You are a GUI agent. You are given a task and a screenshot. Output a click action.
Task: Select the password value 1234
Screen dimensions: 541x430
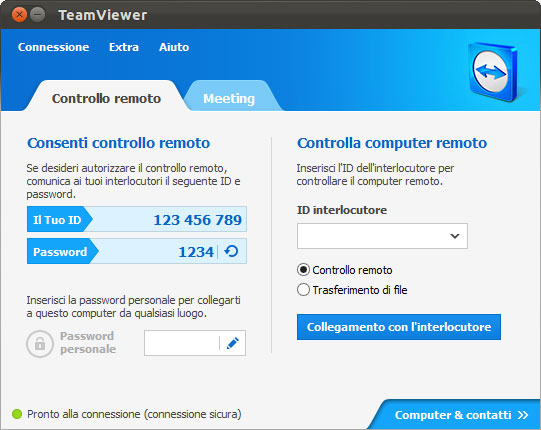[196, 252]
